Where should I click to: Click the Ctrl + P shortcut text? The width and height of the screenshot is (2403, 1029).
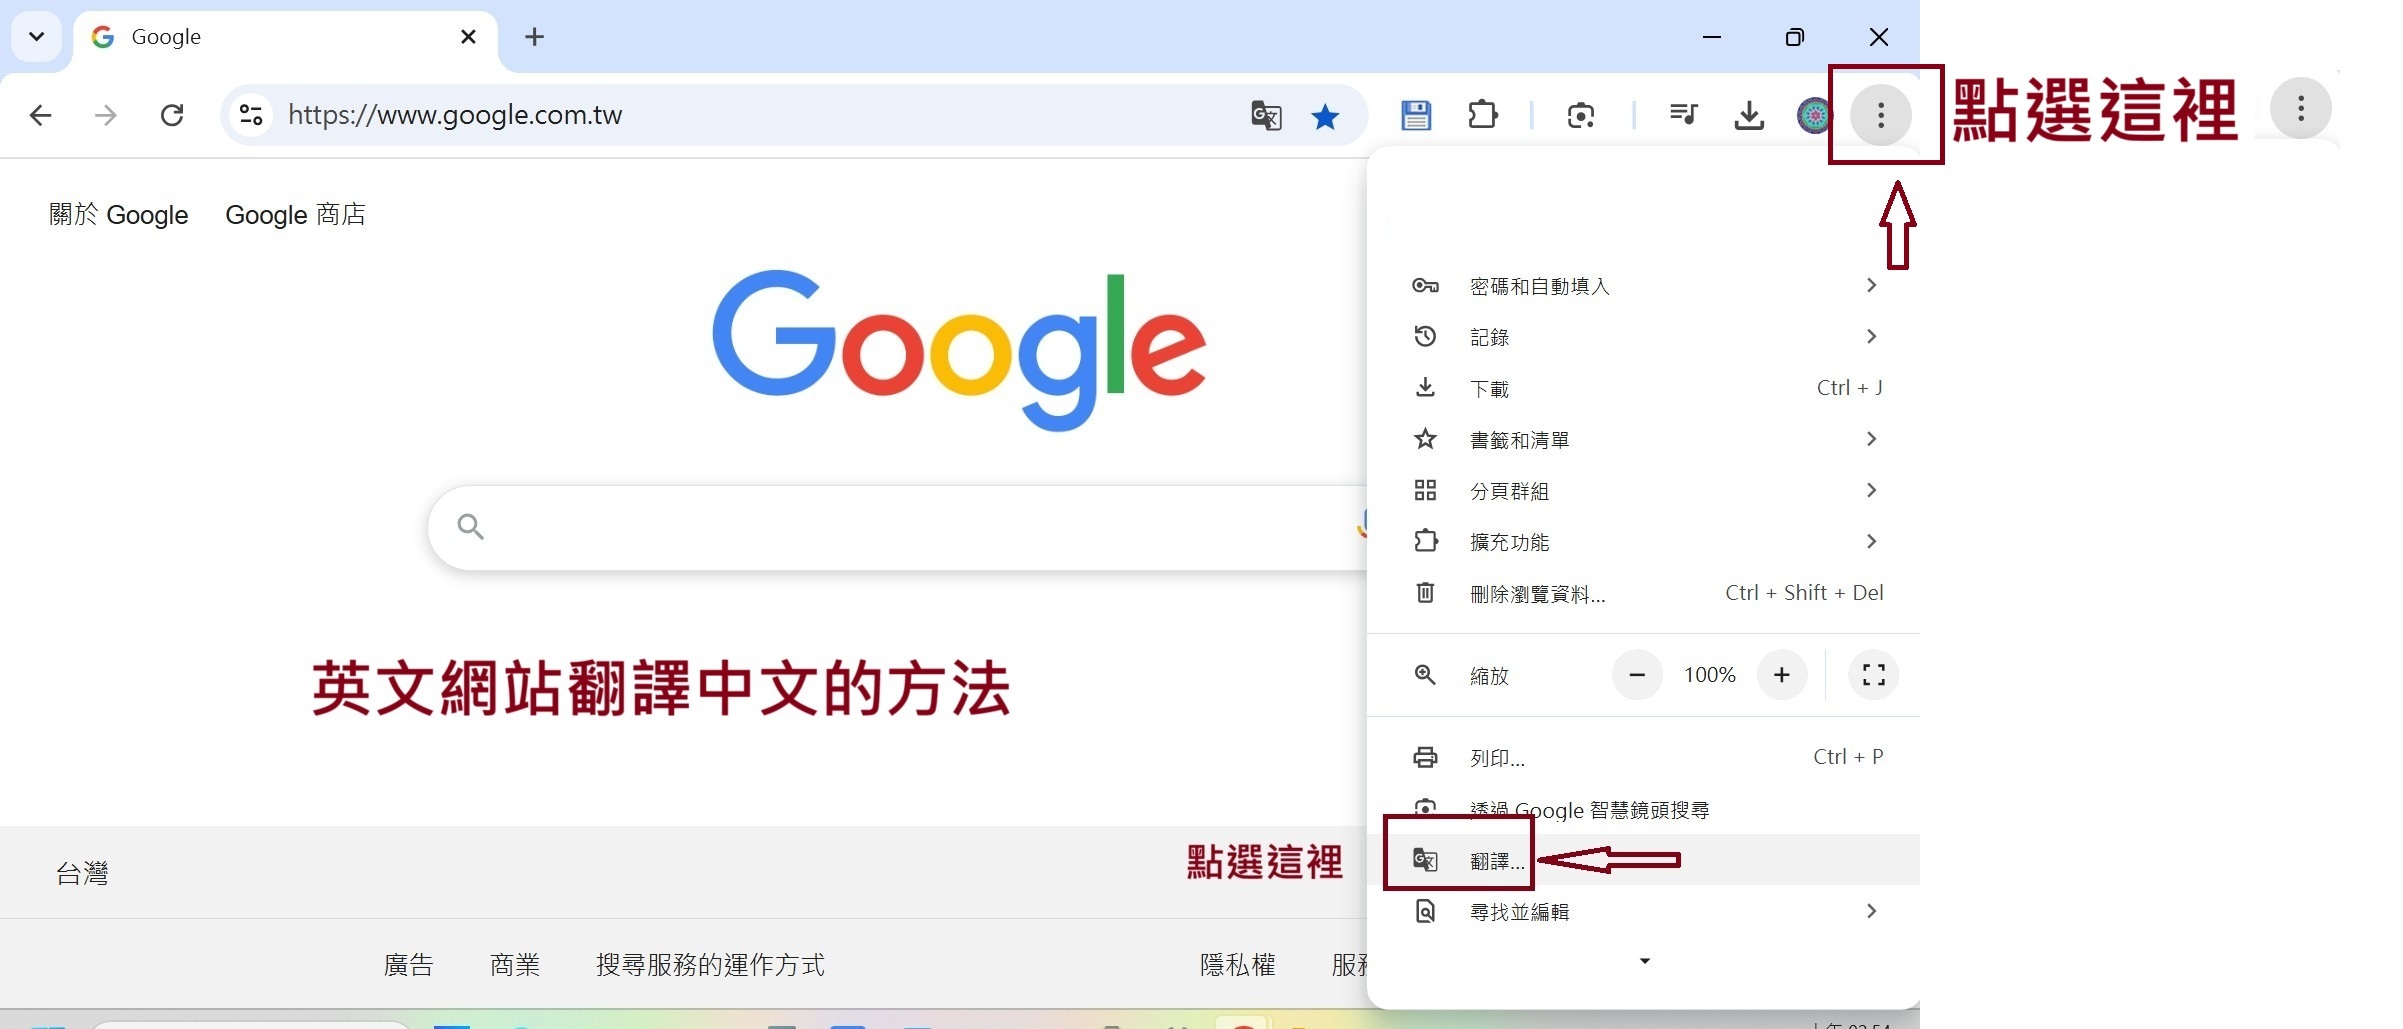point(1848,757)
